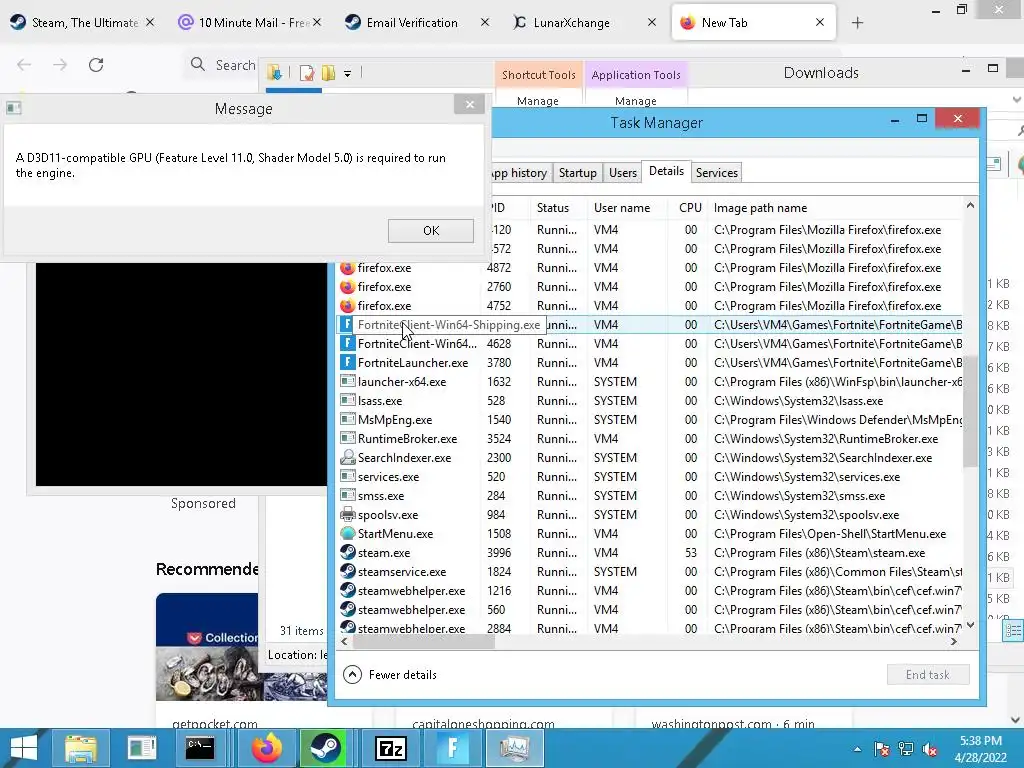The width and height of the screenshot is (1024, 768).
Task: Select MsMpEng.exe process icon
Action: tap(347, 419)
